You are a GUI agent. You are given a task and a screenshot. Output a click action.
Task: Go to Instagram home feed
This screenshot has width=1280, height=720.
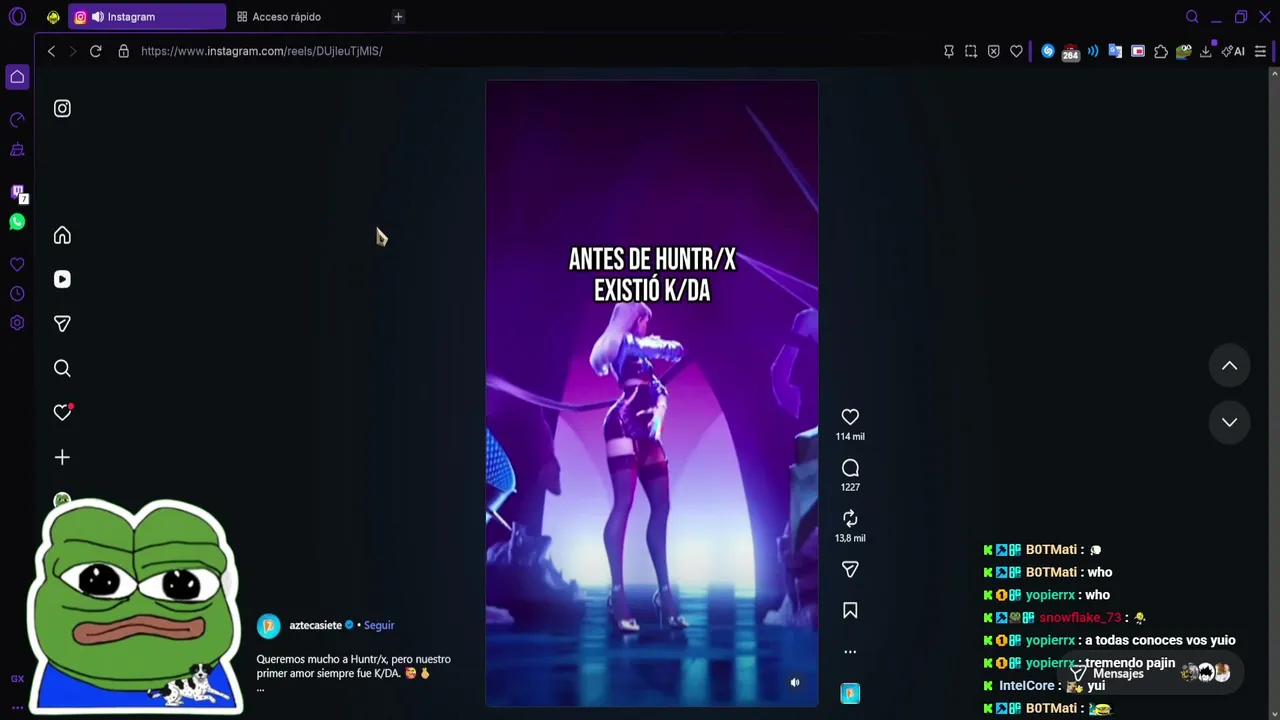pyautogui.click(x=62, y=235)
